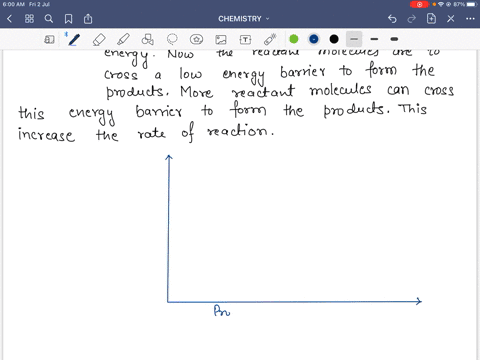Screen dimensions: 480x360
Task: Tap the battery indicator in the status bar
Action: click(472, 4)
